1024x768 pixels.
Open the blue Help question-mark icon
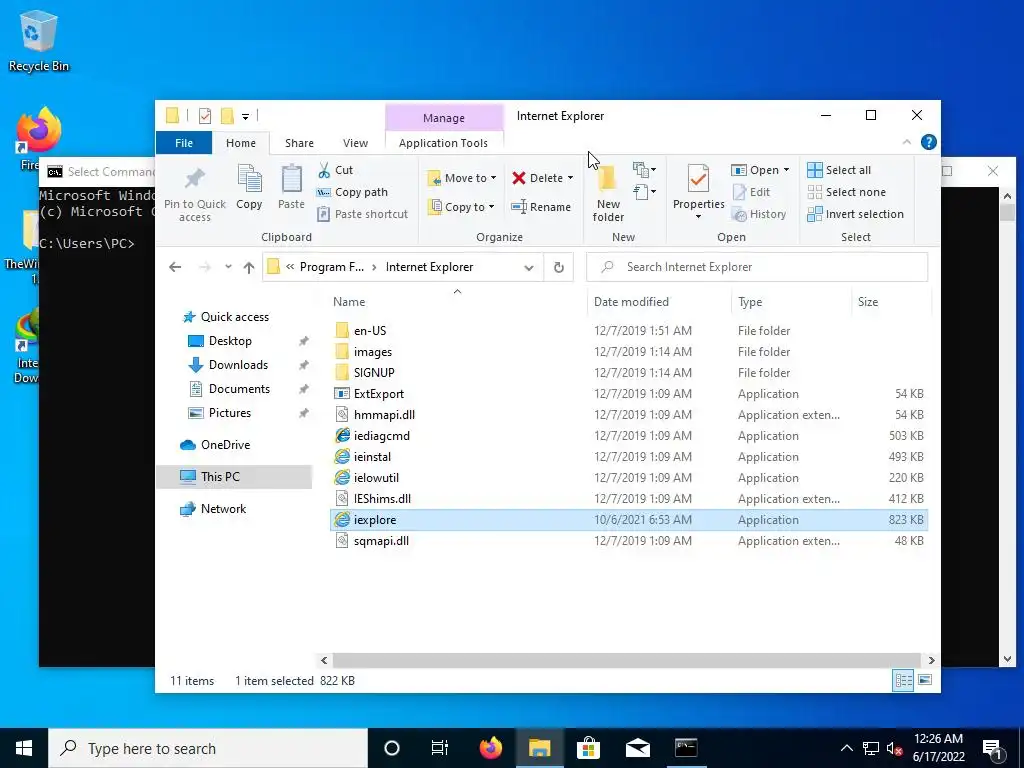point(928,142)
